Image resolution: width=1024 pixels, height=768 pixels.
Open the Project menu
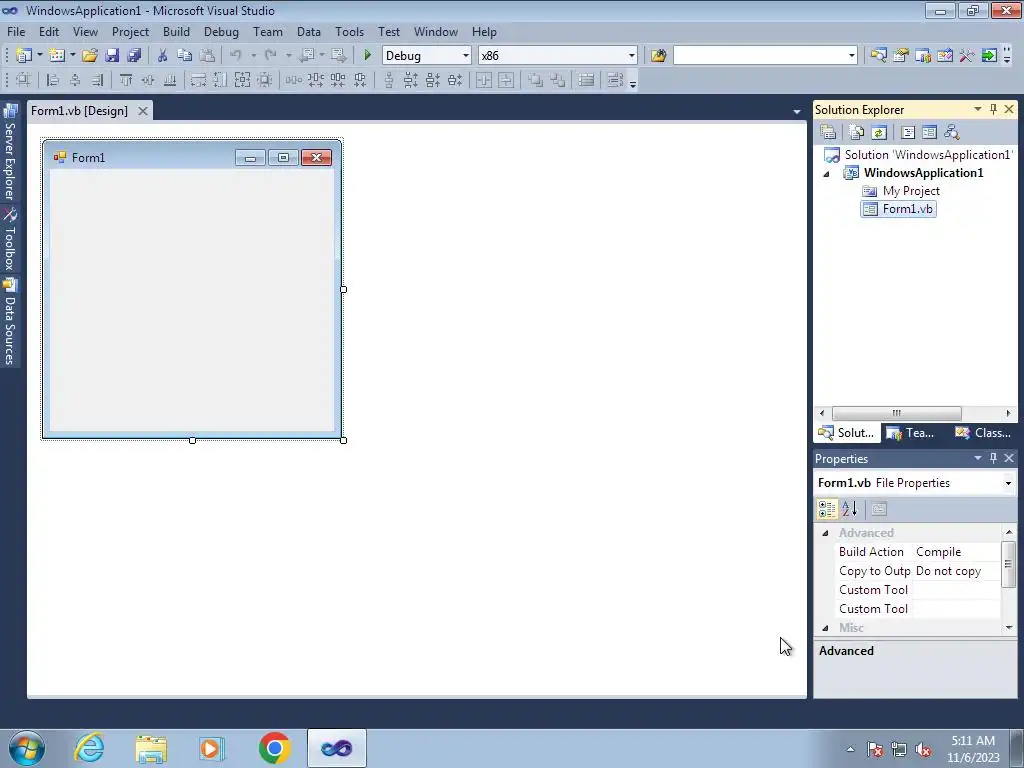130,31
